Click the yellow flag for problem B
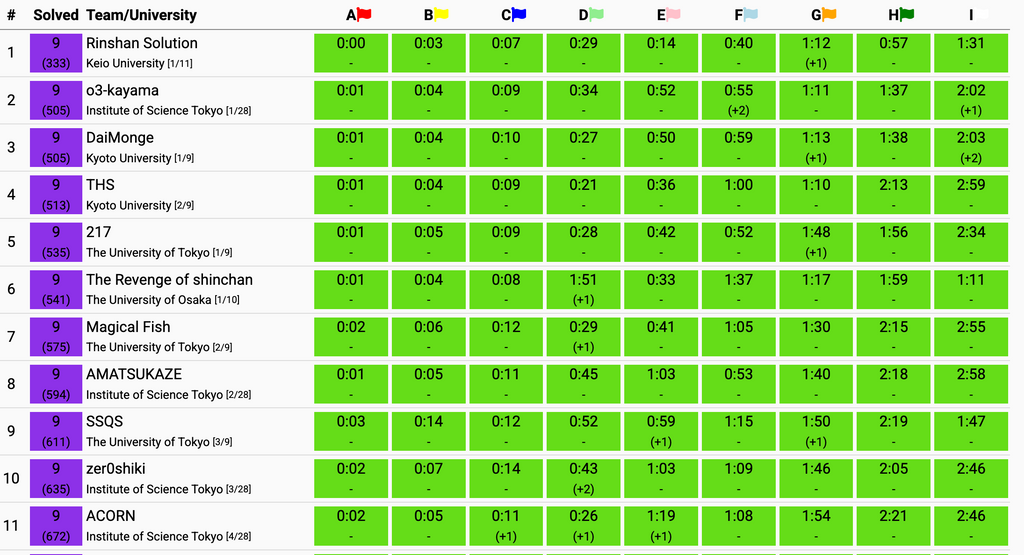 point(442,14)
